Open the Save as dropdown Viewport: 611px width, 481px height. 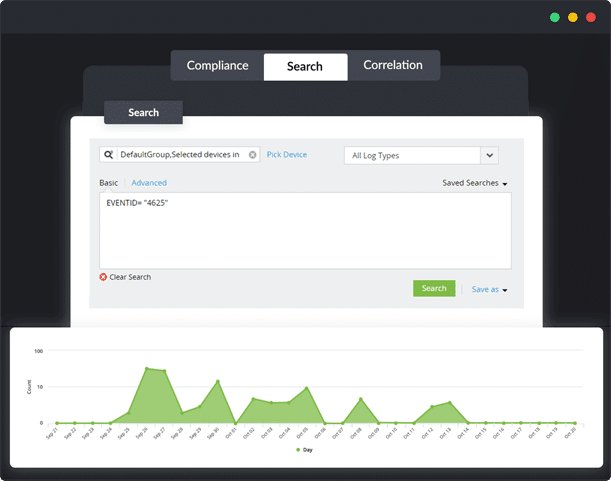coord(489,289)
